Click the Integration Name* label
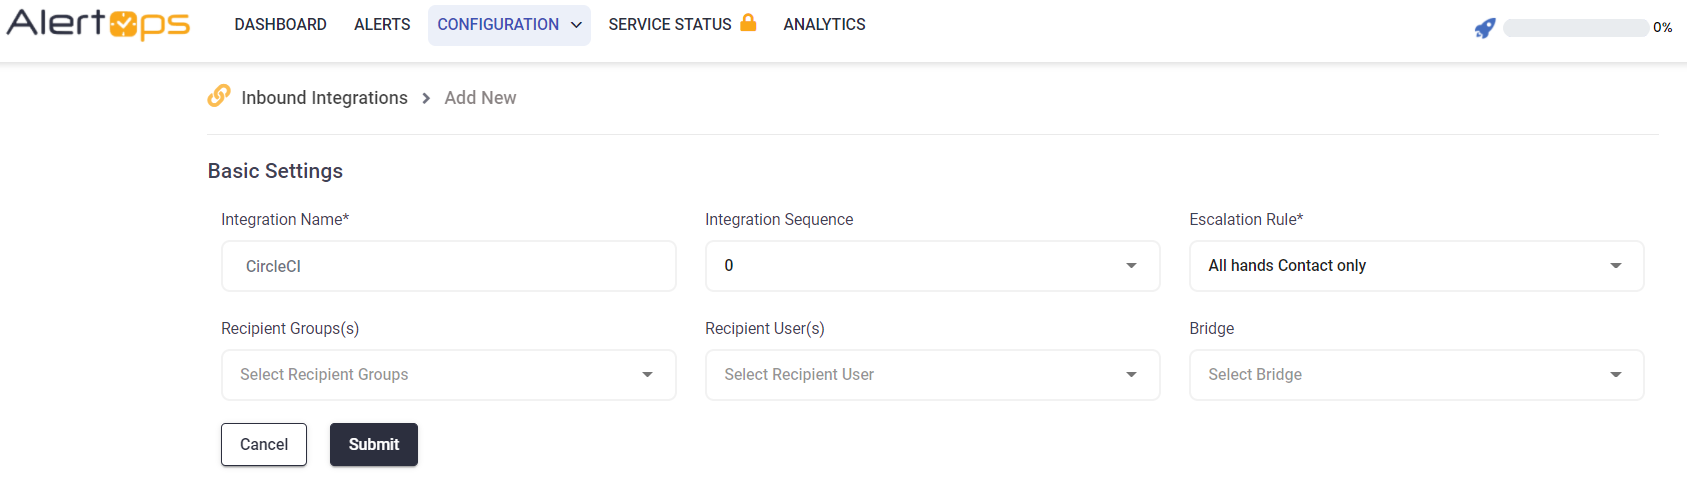This screenshot has height=492, width=1687. tap(285, 219)
